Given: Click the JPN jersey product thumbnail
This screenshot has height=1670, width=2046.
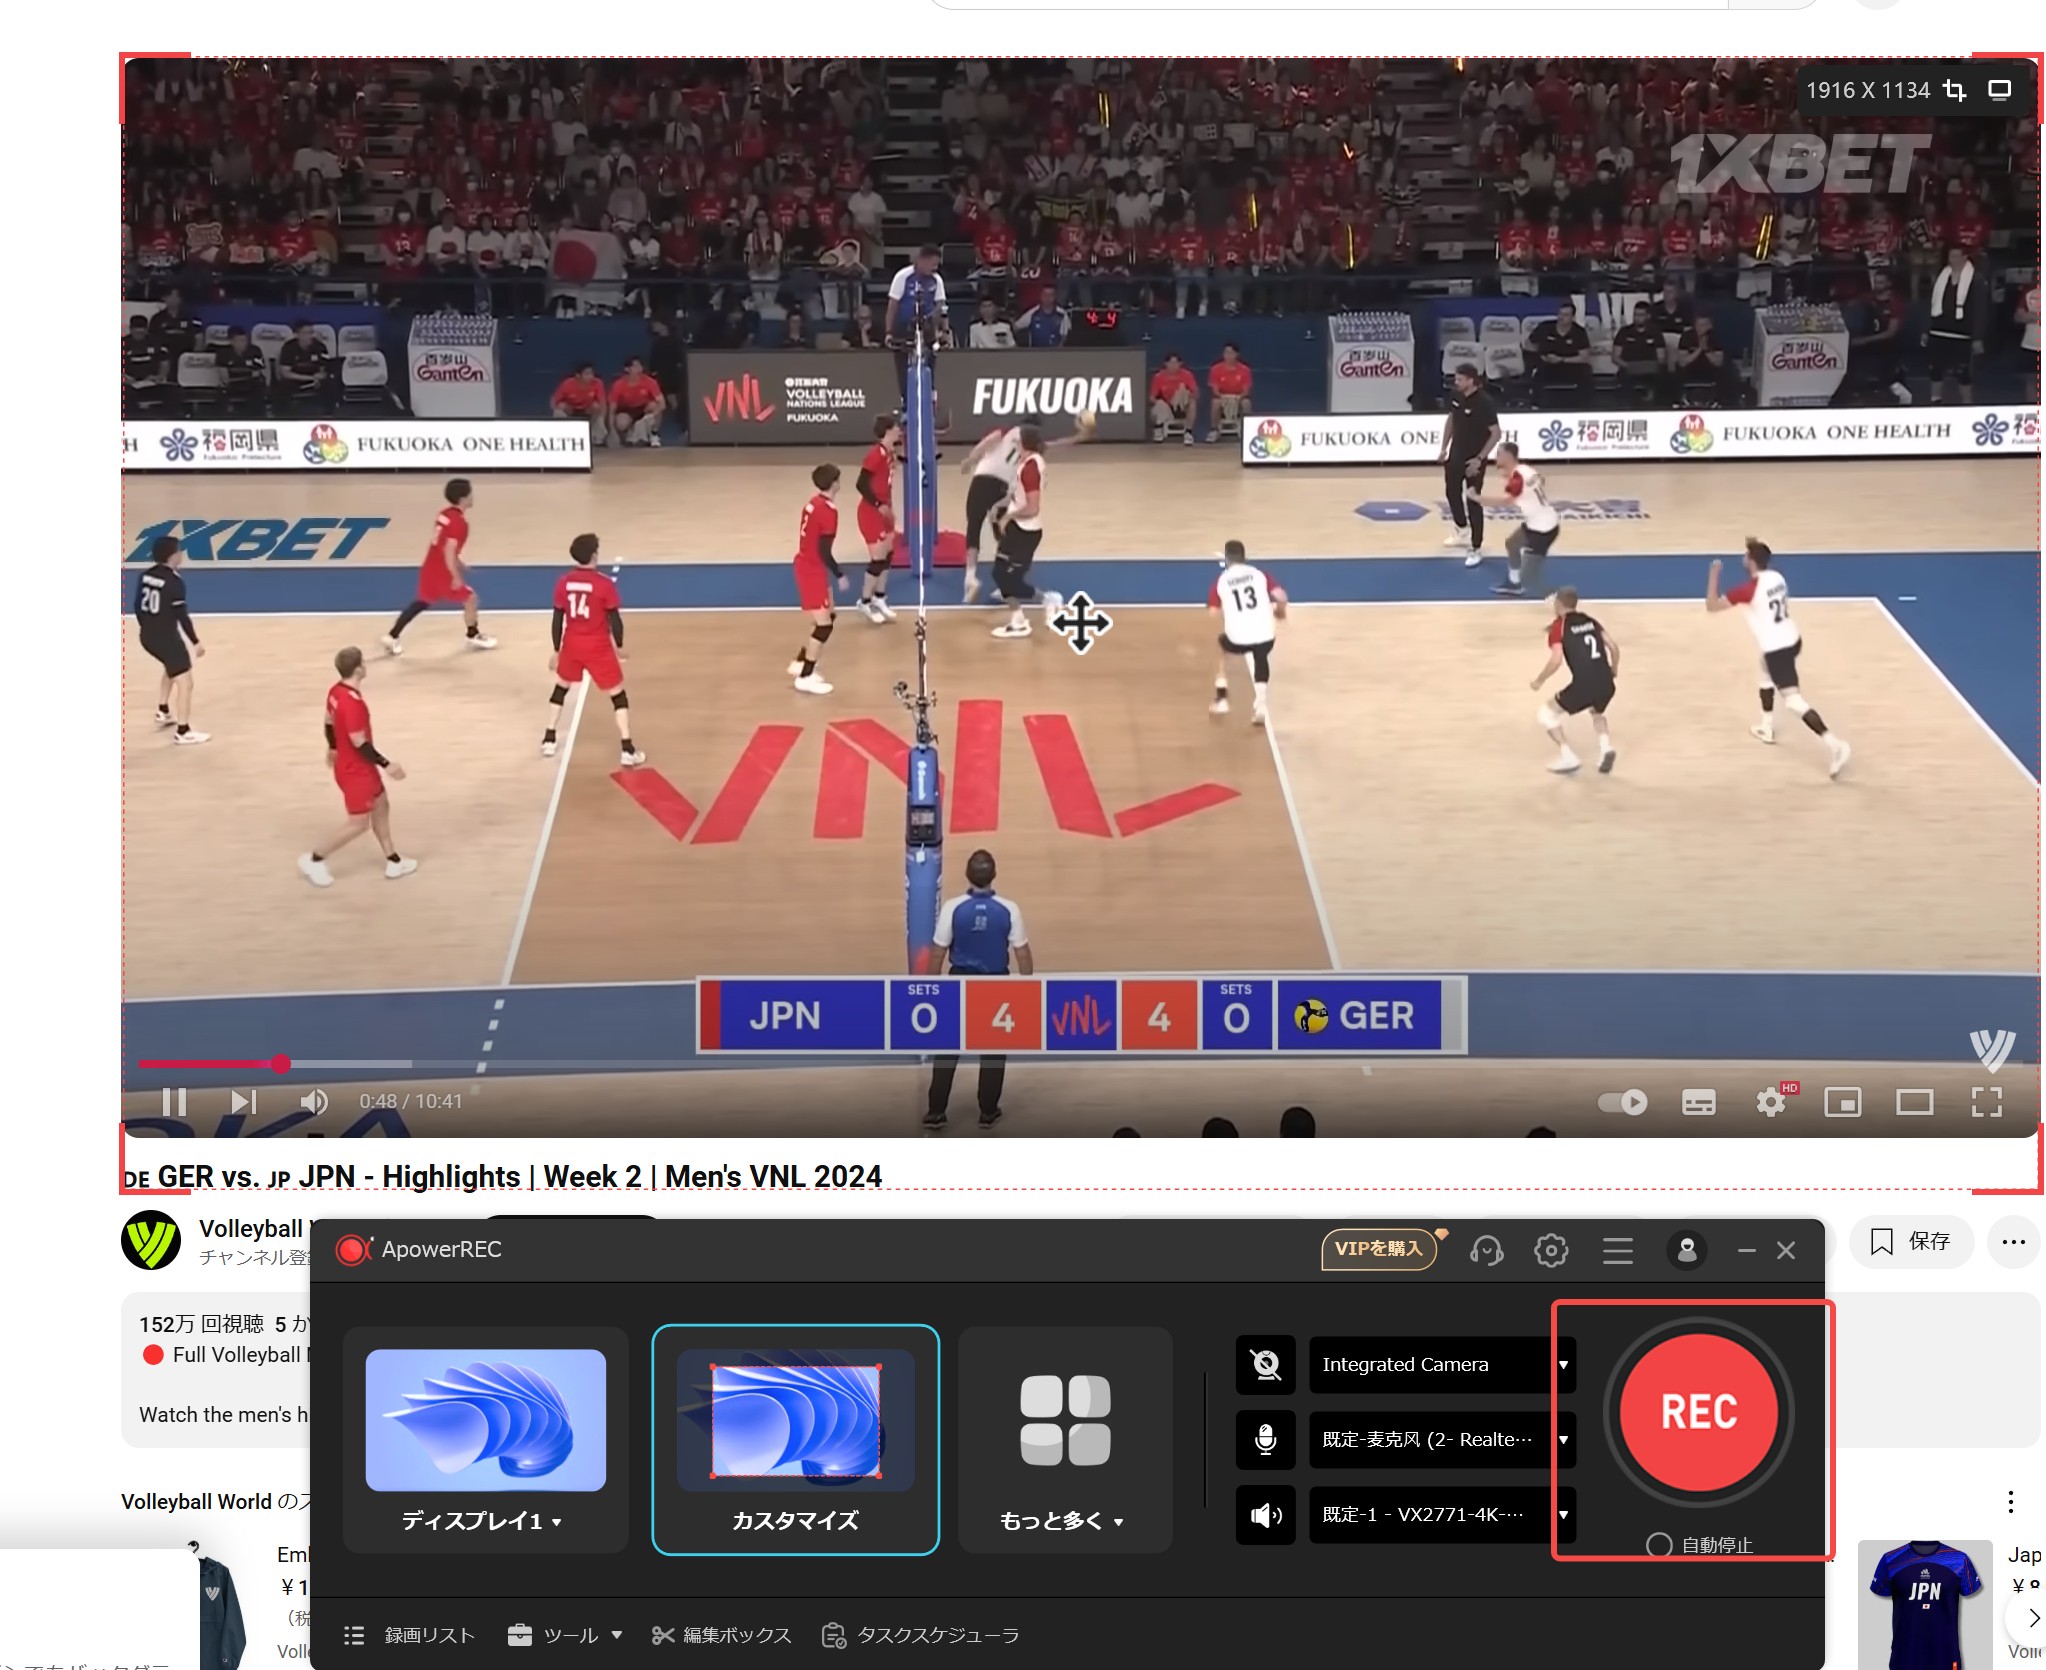Looking at the screenshot, I should (1925, 1603).
